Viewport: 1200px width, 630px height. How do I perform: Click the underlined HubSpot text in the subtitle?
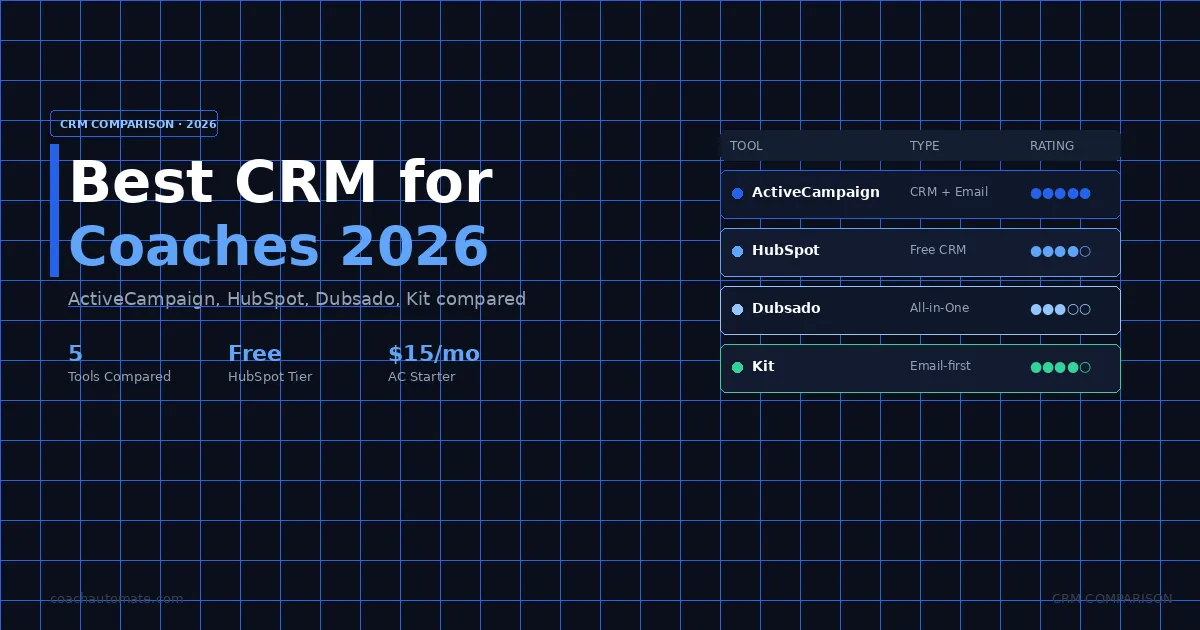click(x=268, y=299)
